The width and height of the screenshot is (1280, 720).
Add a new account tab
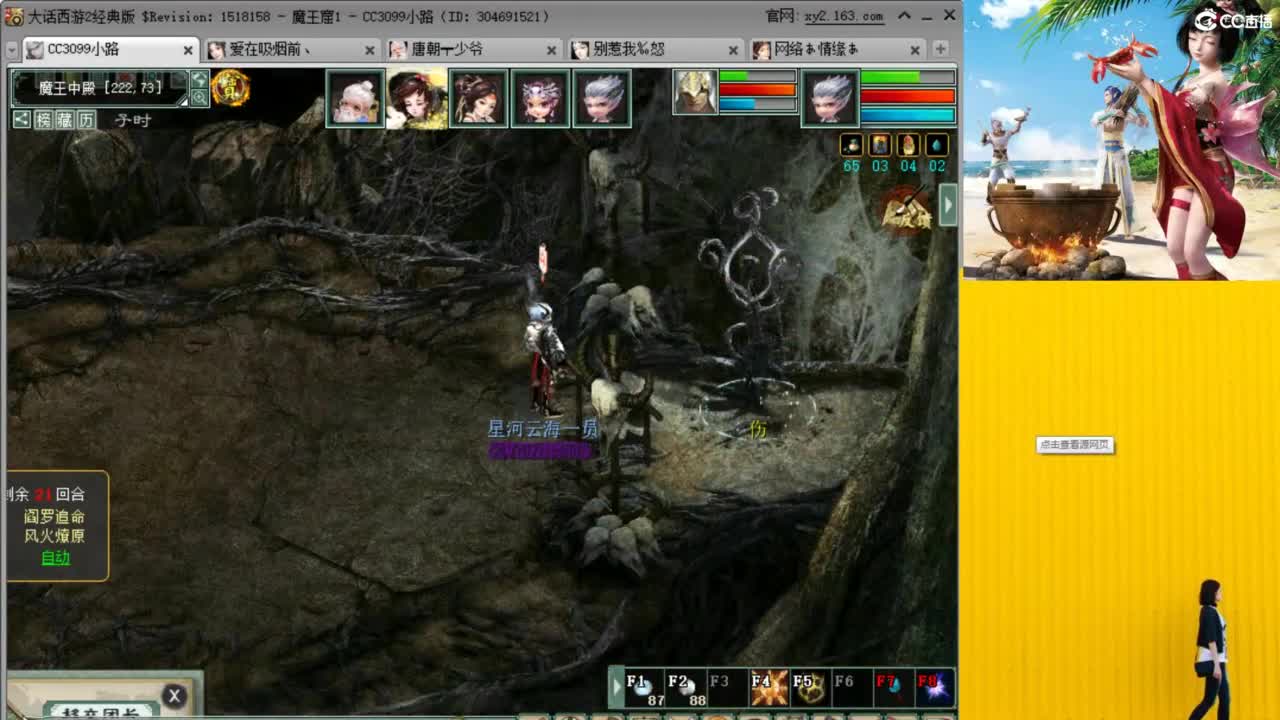click(x=940, y=49)
